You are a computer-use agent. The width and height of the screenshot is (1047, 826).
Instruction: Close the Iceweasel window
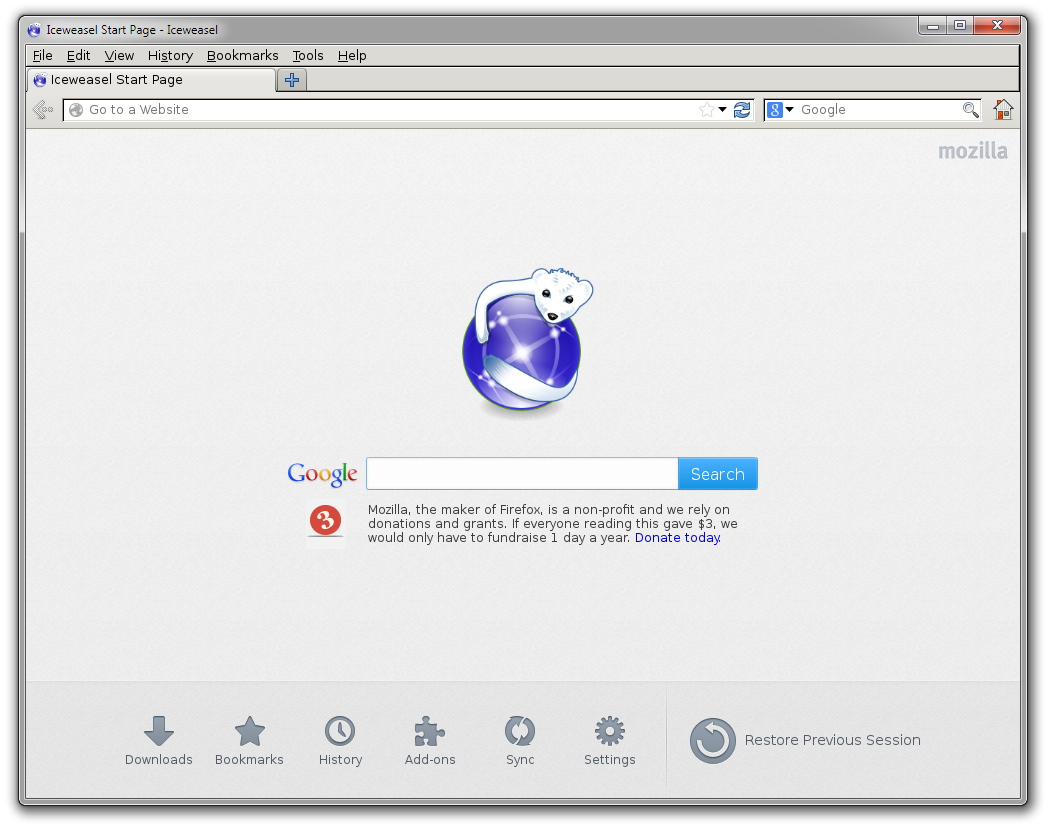click(x=997, y=26)
